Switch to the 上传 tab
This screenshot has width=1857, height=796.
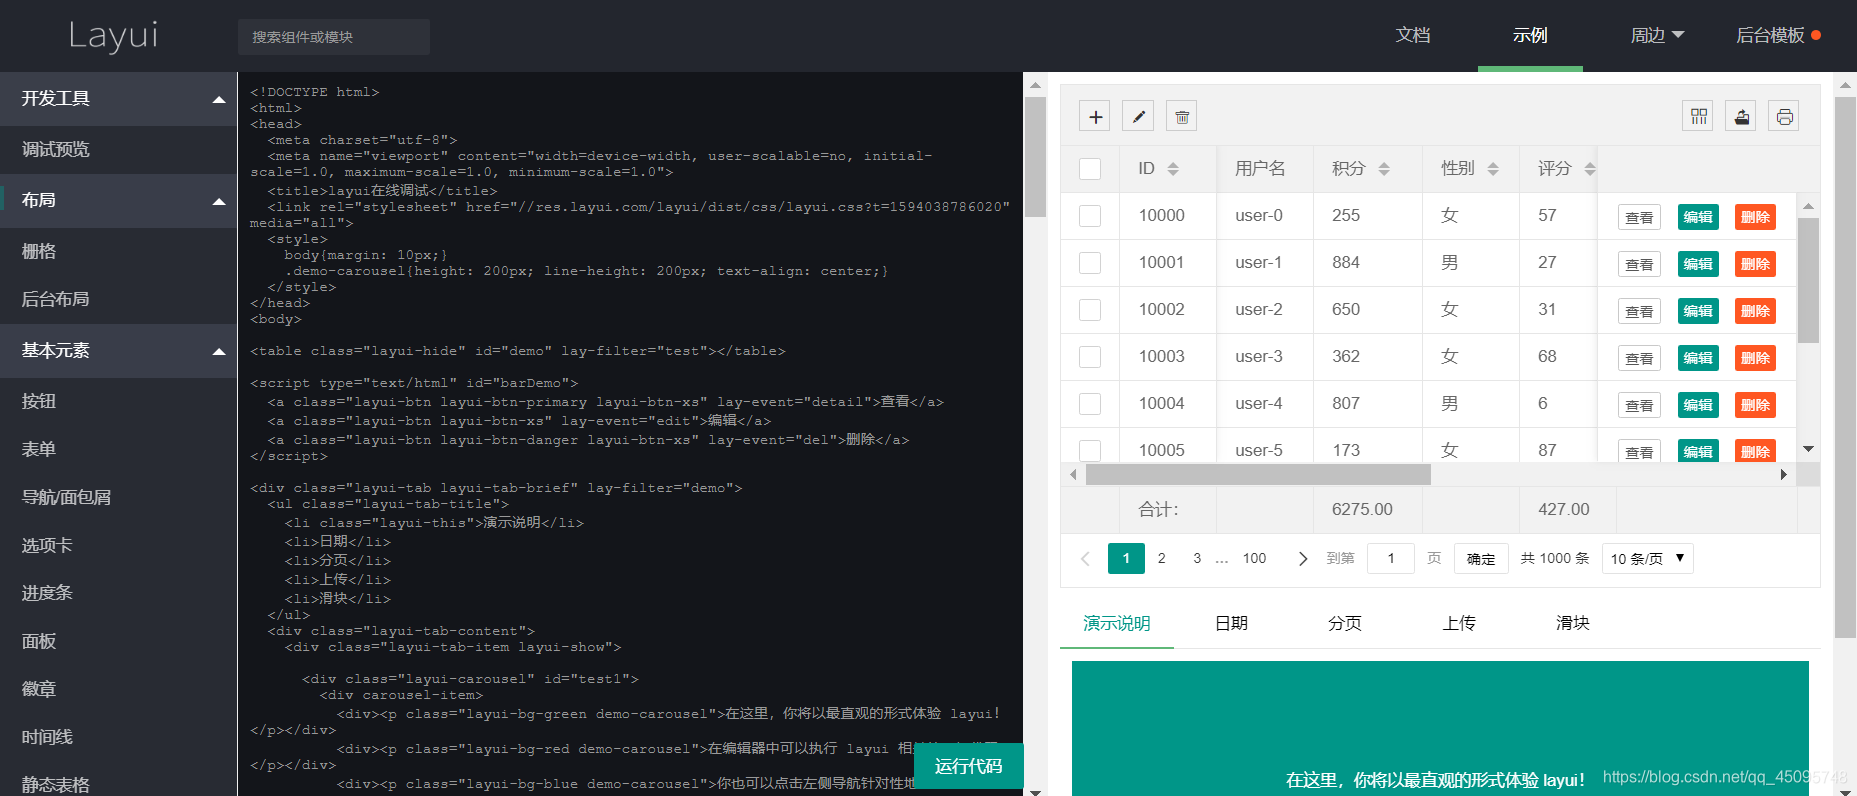click(x=1459, y=624)
